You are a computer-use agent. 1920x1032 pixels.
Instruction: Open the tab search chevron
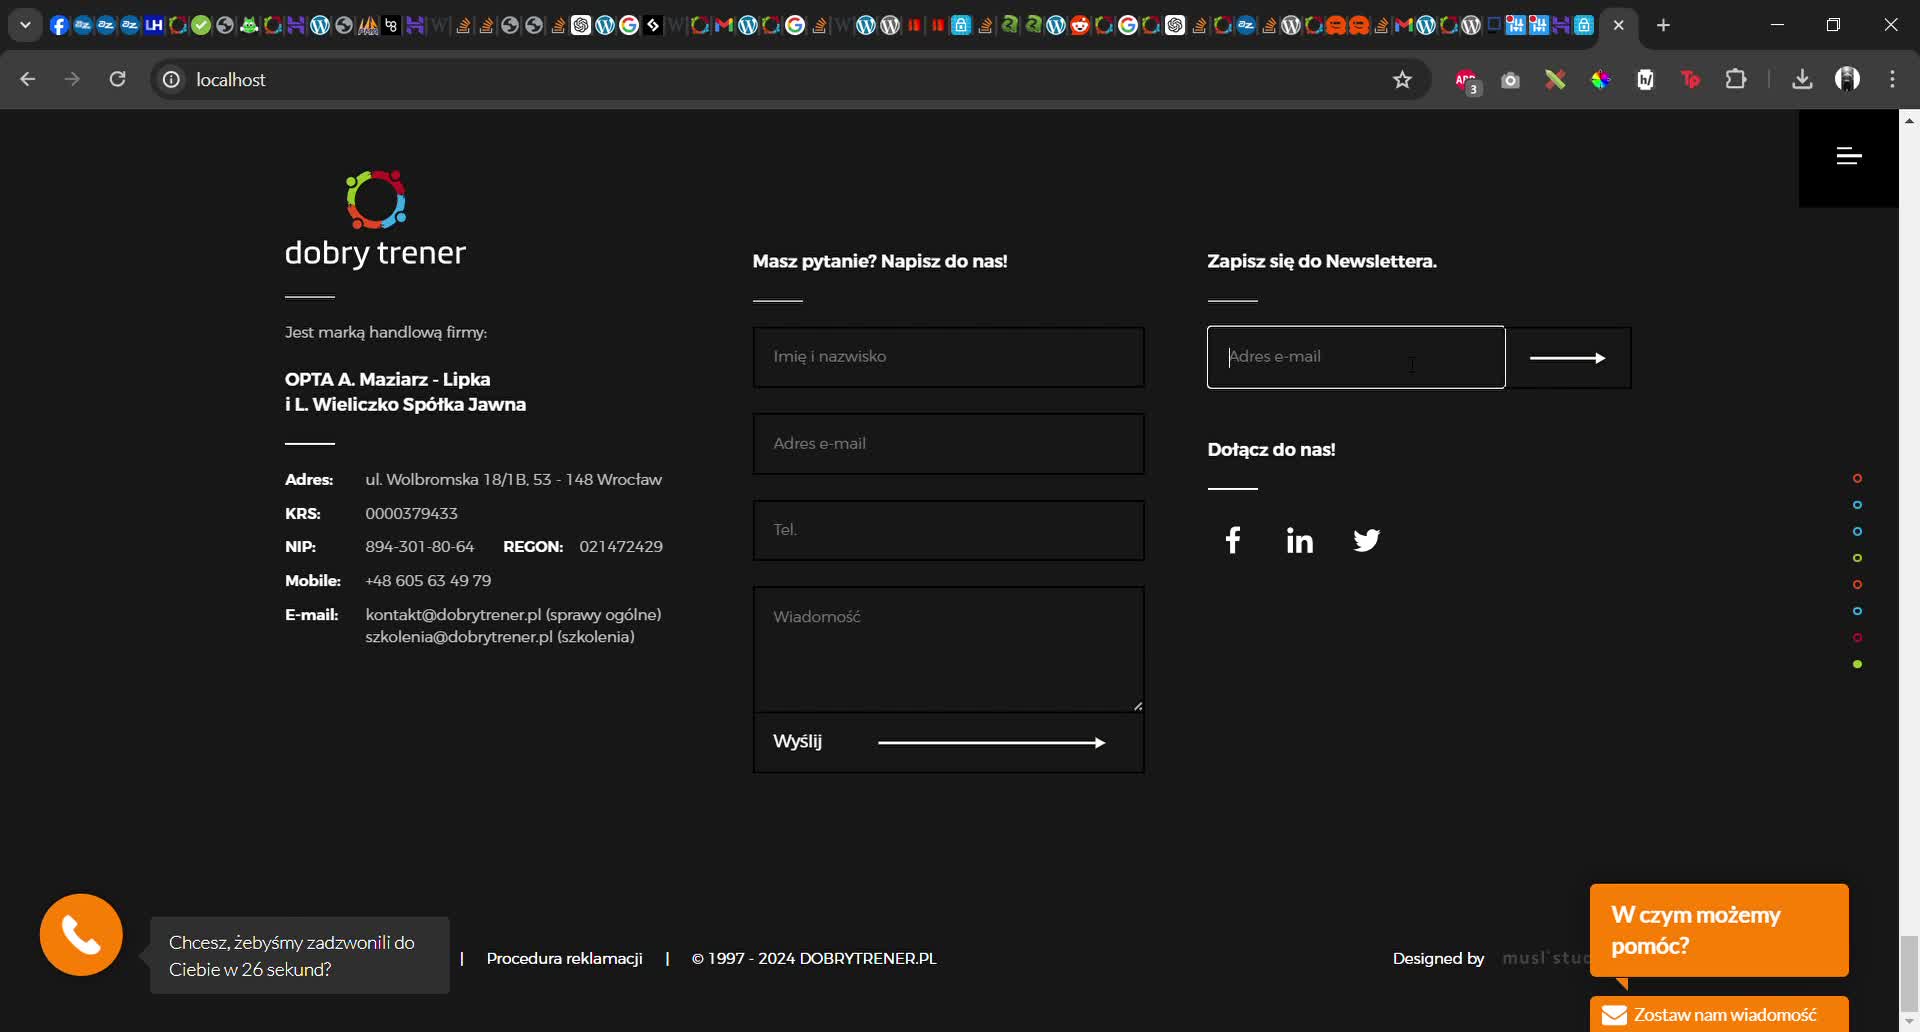tap(24, 24)
